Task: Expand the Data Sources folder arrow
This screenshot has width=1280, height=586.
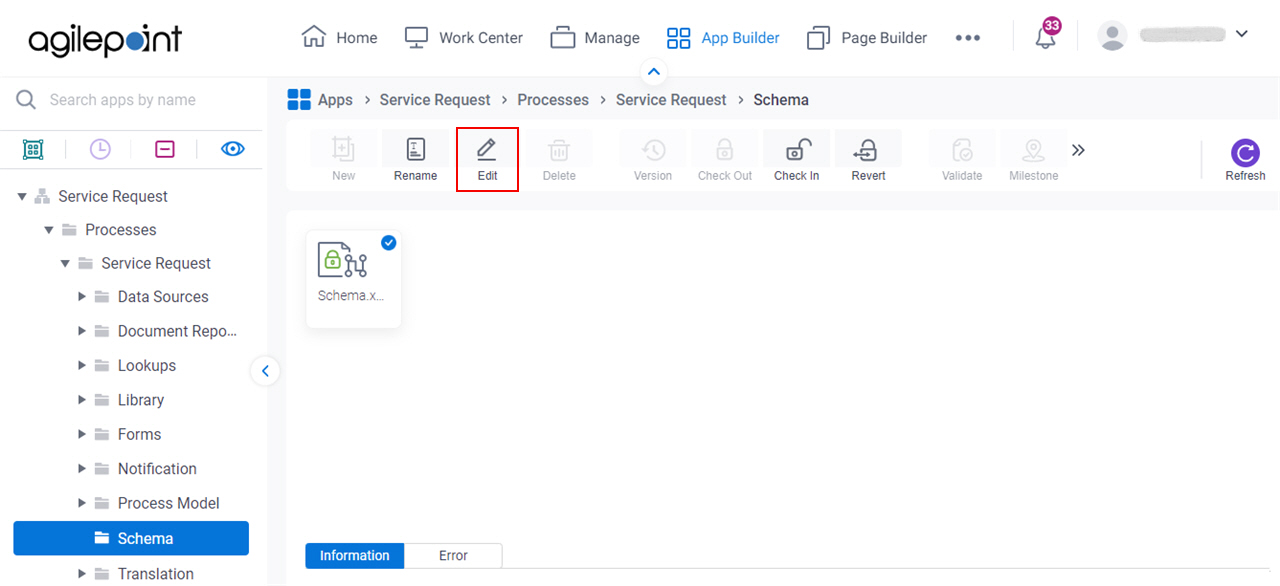Action: [x=82, y=297]
